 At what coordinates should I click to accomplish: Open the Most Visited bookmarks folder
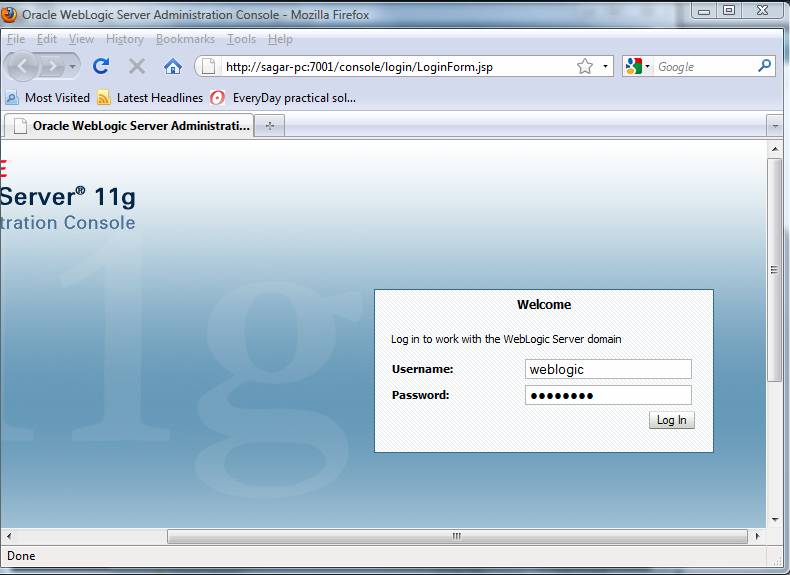(x=48, y=98)
